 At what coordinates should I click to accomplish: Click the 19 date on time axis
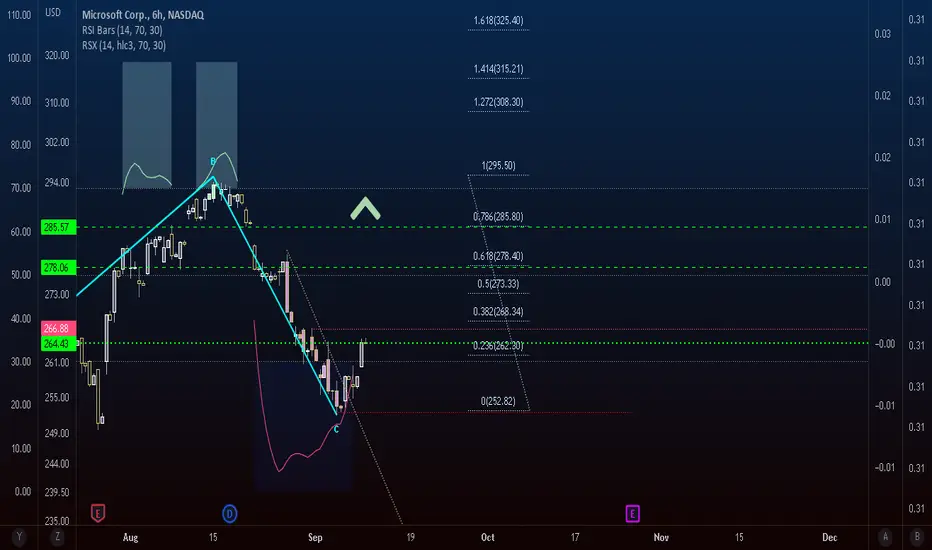point(410,538)
